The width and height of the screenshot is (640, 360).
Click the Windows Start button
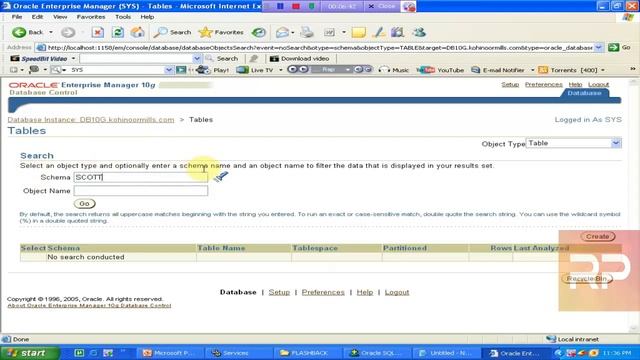tap(30, 353)
